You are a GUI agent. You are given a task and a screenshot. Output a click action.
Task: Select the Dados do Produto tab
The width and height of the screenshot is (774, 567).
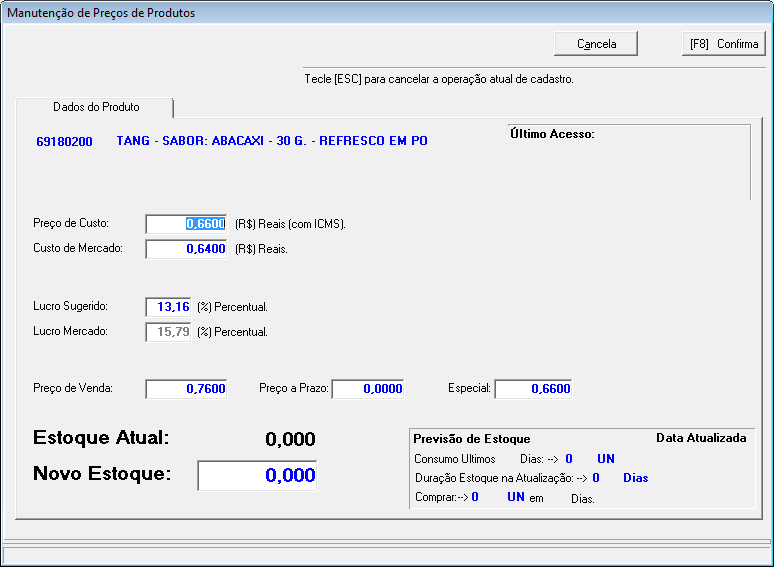point(95,107)
